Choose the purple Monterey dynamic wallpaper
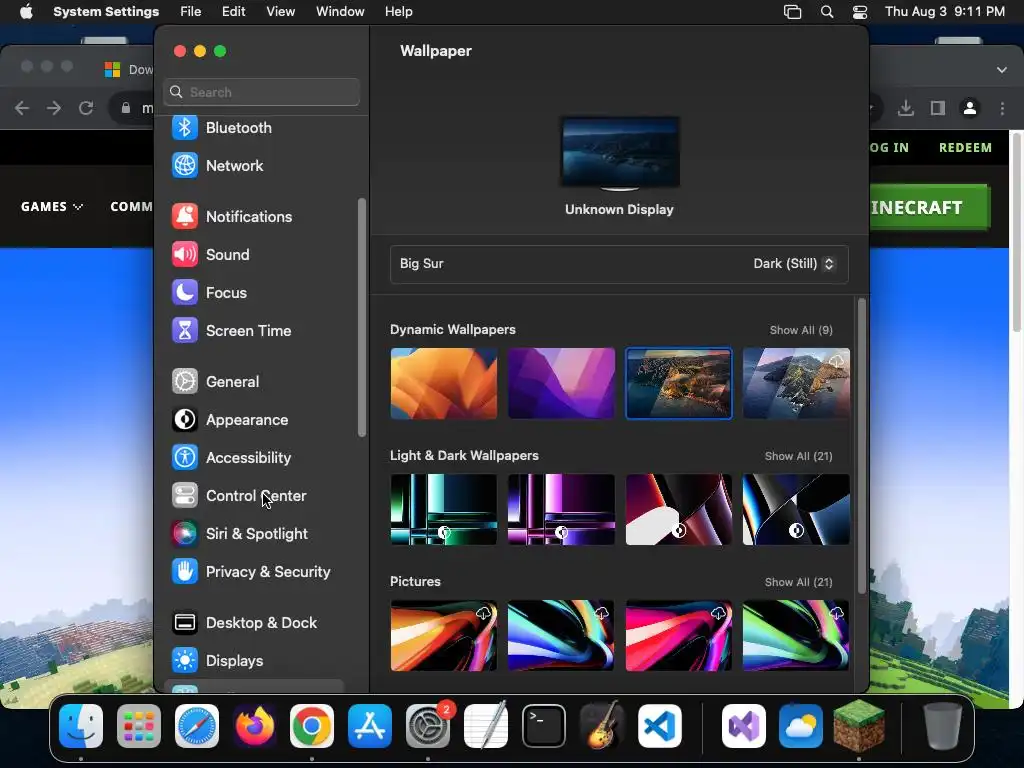 [x=561, y=383]
